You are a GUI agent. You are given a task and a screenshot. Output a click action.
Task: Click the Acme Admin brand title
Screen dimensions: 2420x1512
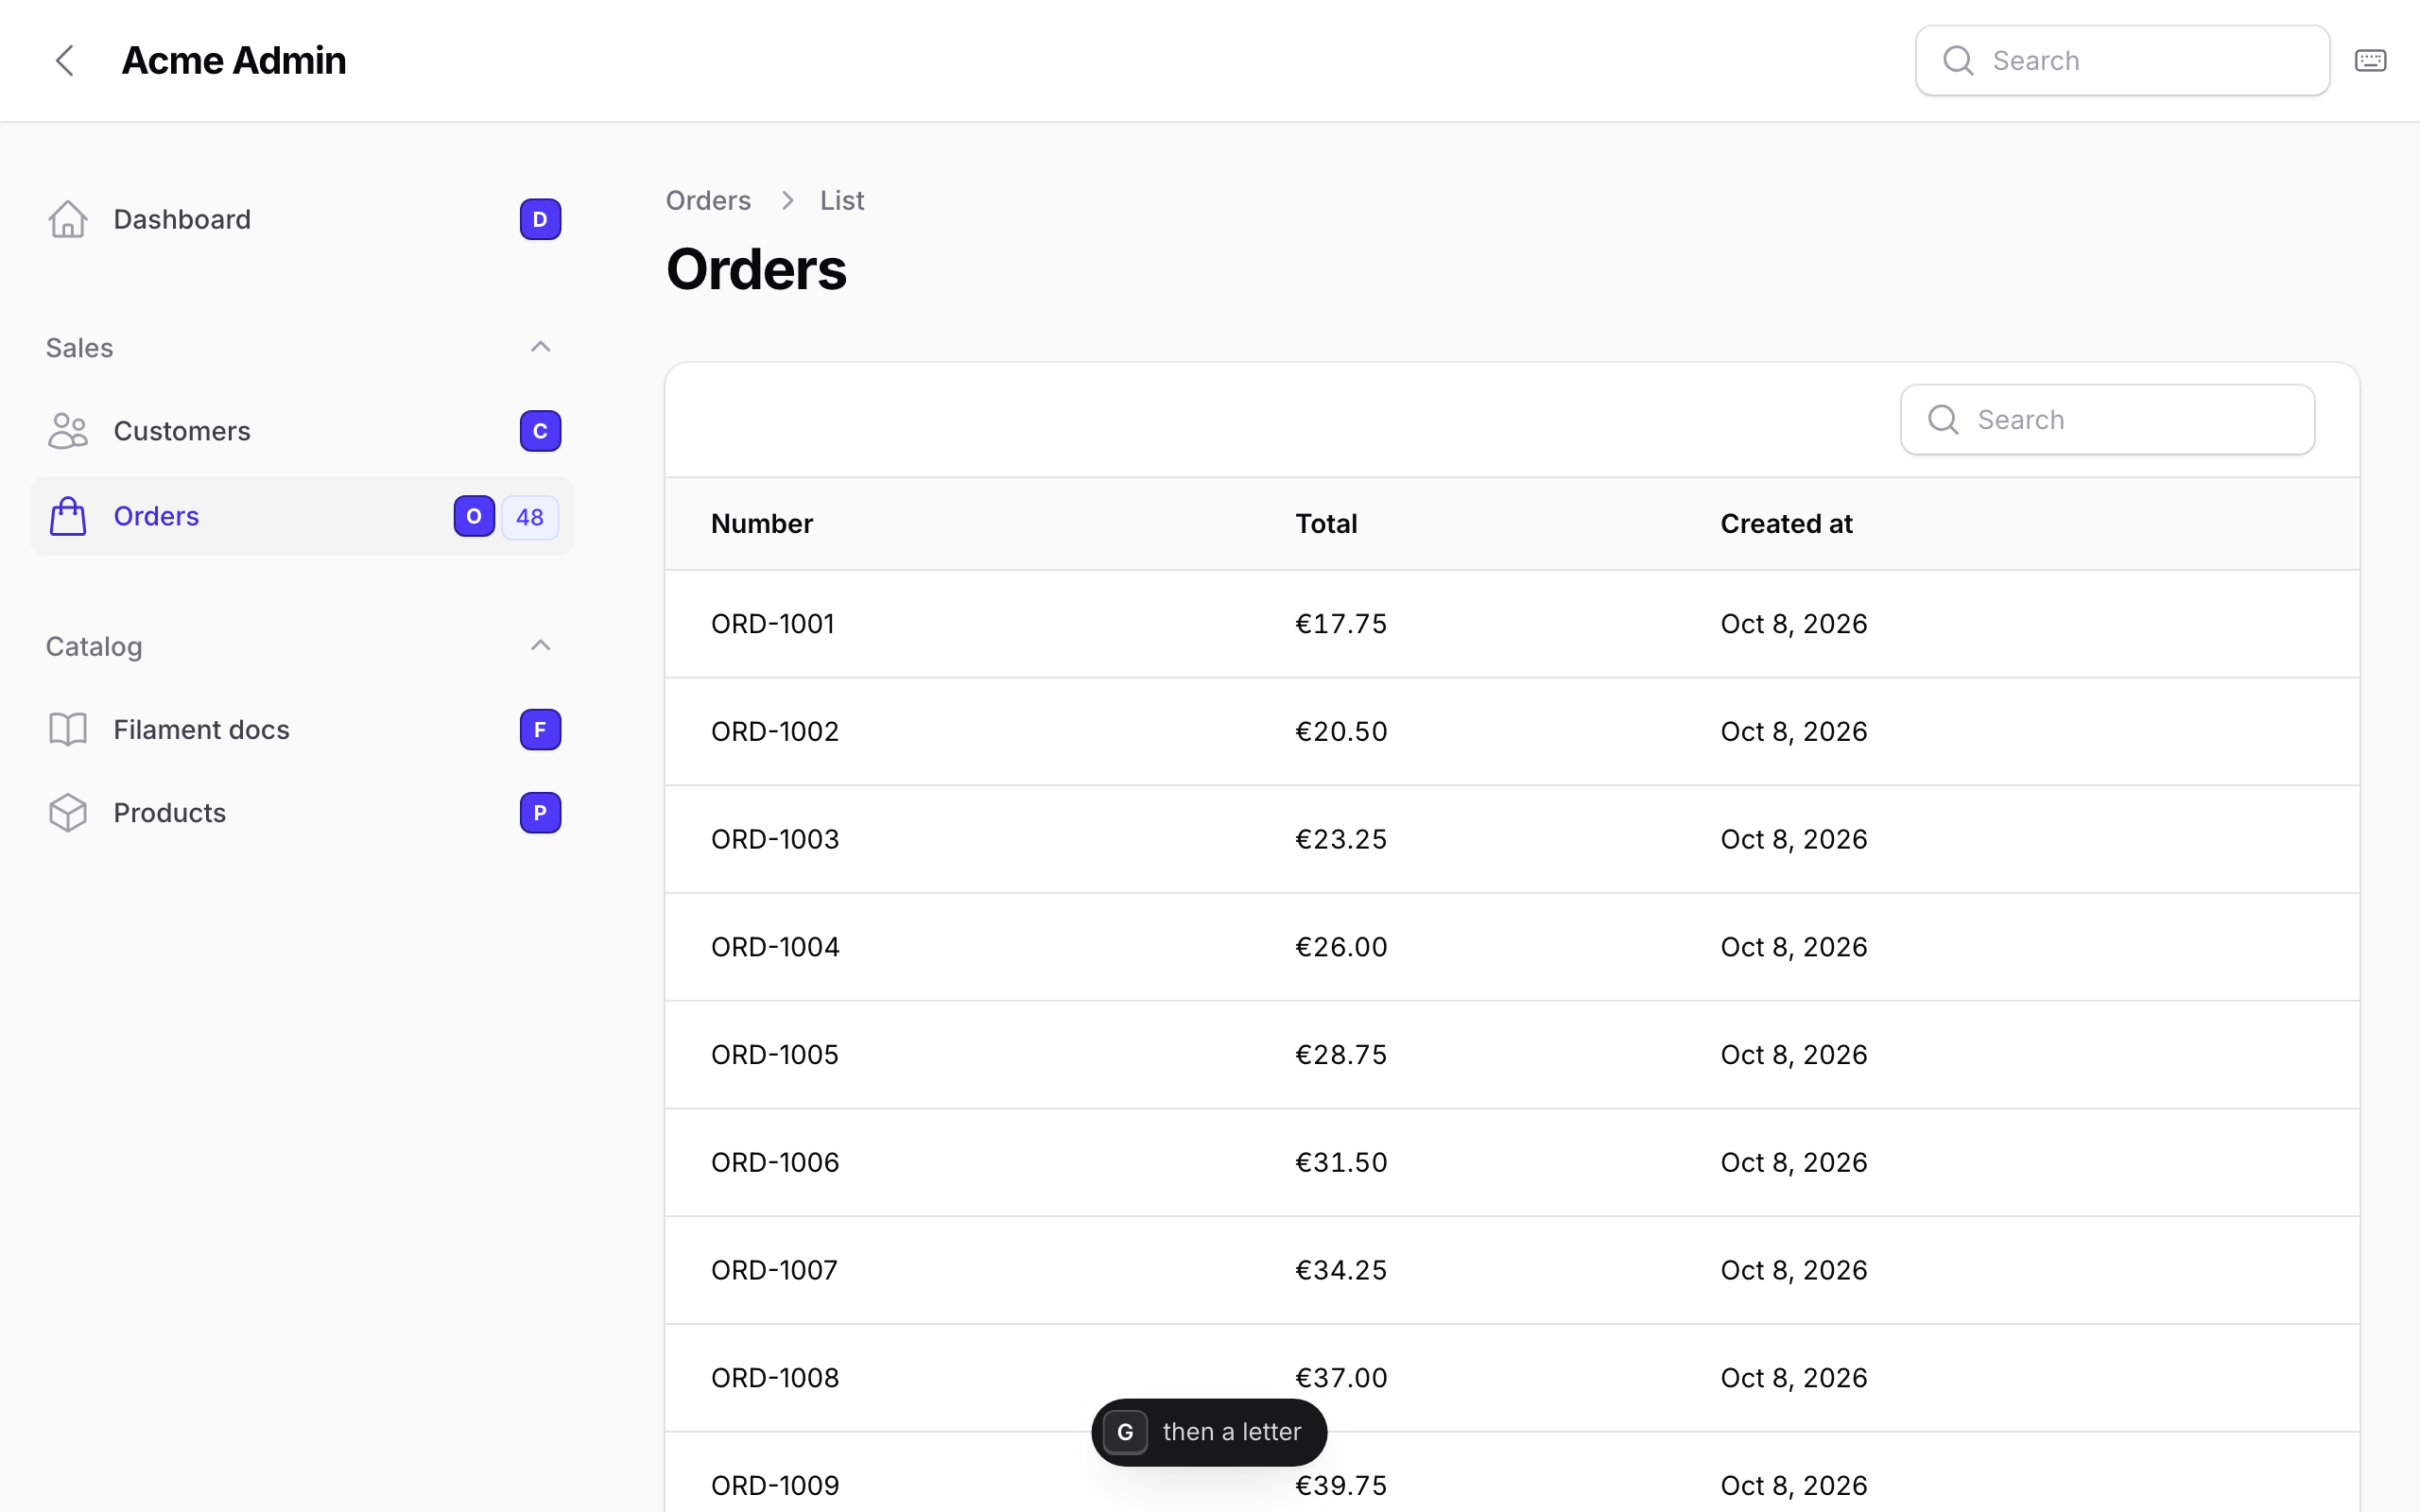tap(234, 61)
